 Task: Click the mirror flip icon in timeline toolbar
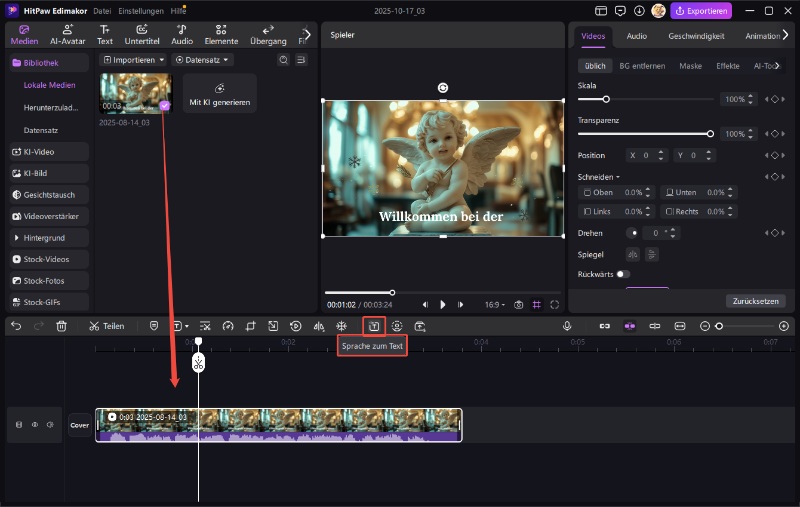point(319,326)
